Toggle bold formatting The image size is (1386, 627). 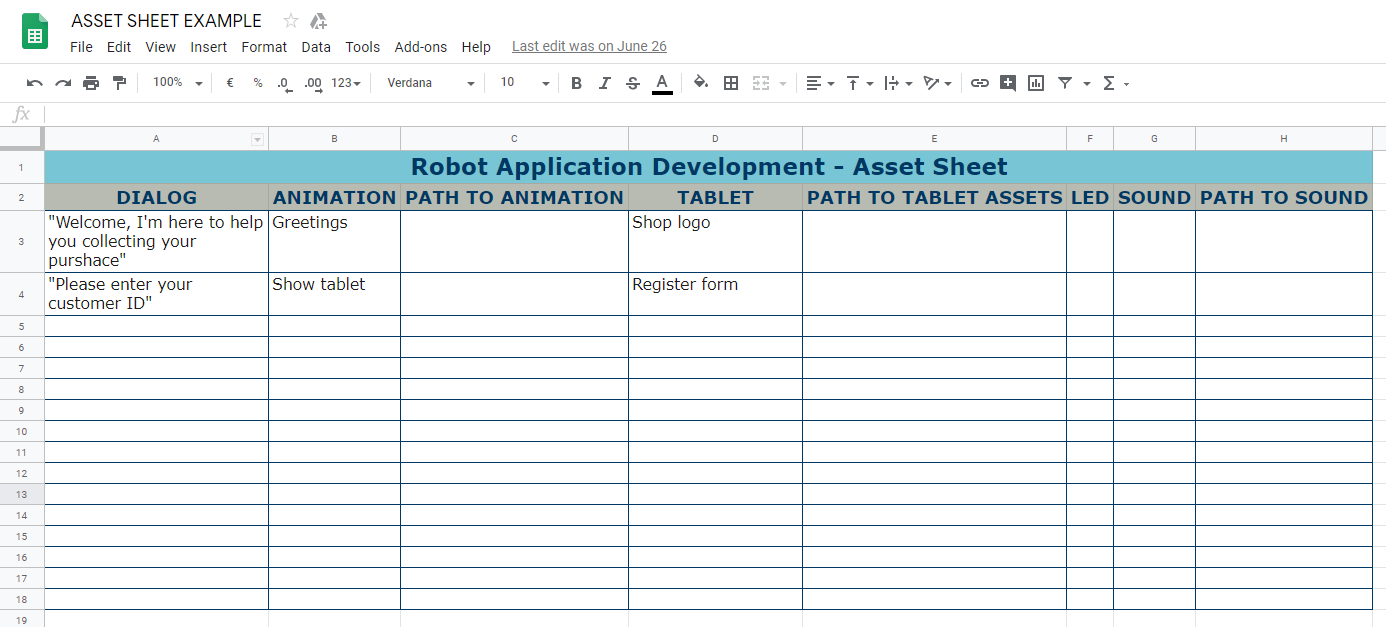click(x=576, y=83)
